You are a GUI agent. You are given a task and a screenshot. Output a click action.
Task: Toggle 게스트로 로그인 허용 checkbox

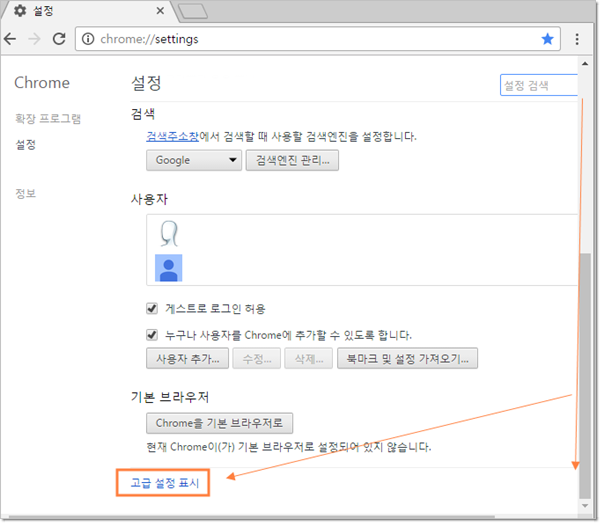point(152,308)
